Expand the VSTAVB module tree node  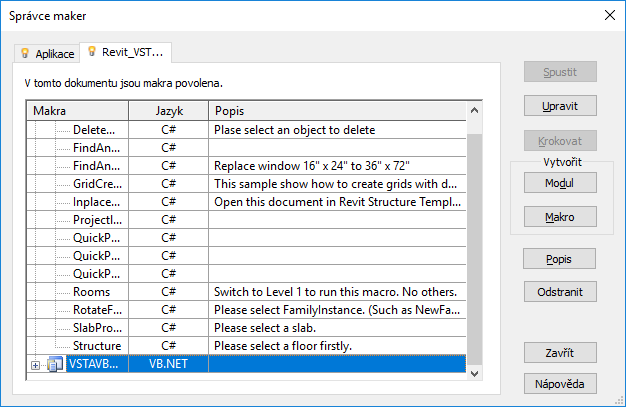36,365
